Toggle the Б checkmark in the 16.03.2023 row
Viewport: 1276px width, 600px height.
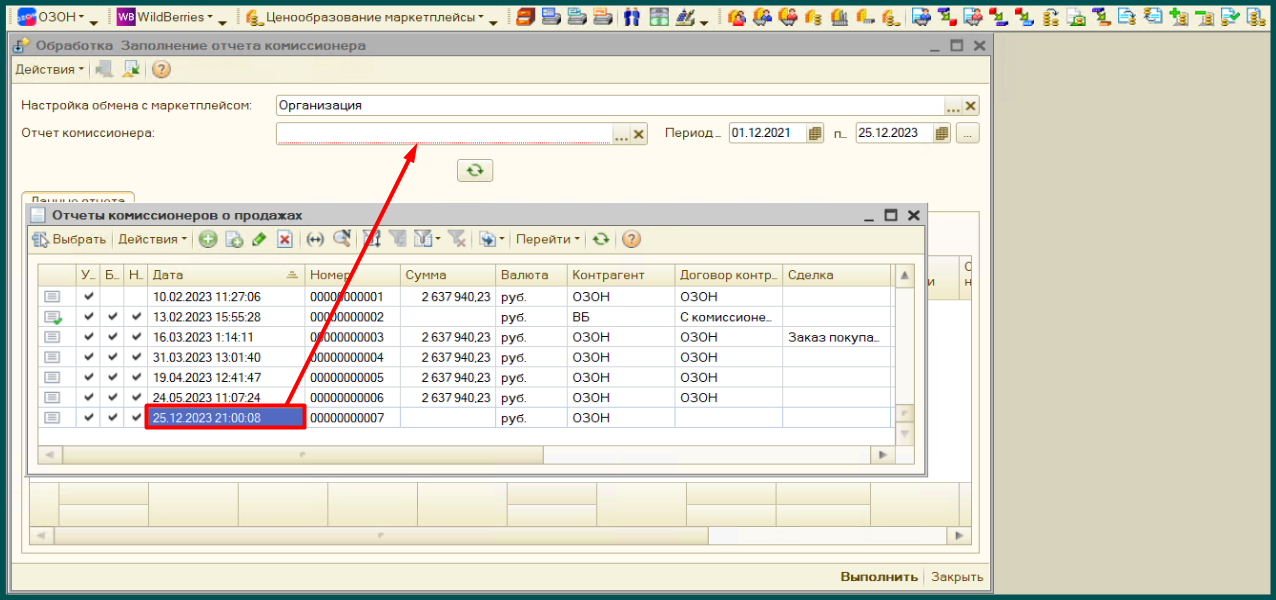pyautogui.click(x=113, y=337)
